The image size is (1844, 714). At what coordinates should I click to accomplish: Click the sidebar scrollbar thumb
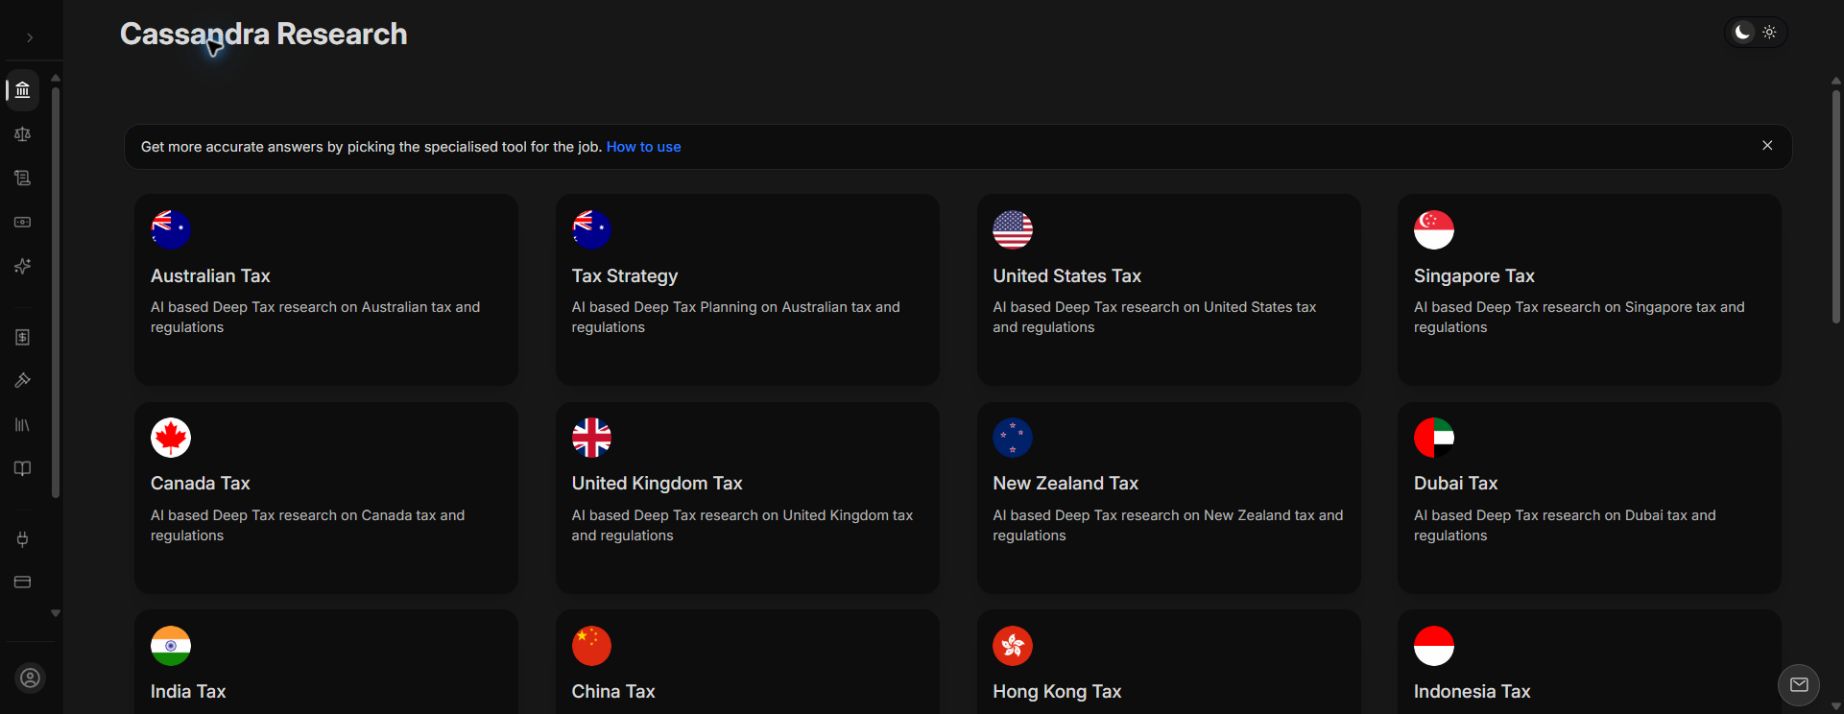click(x=56, y=292)
